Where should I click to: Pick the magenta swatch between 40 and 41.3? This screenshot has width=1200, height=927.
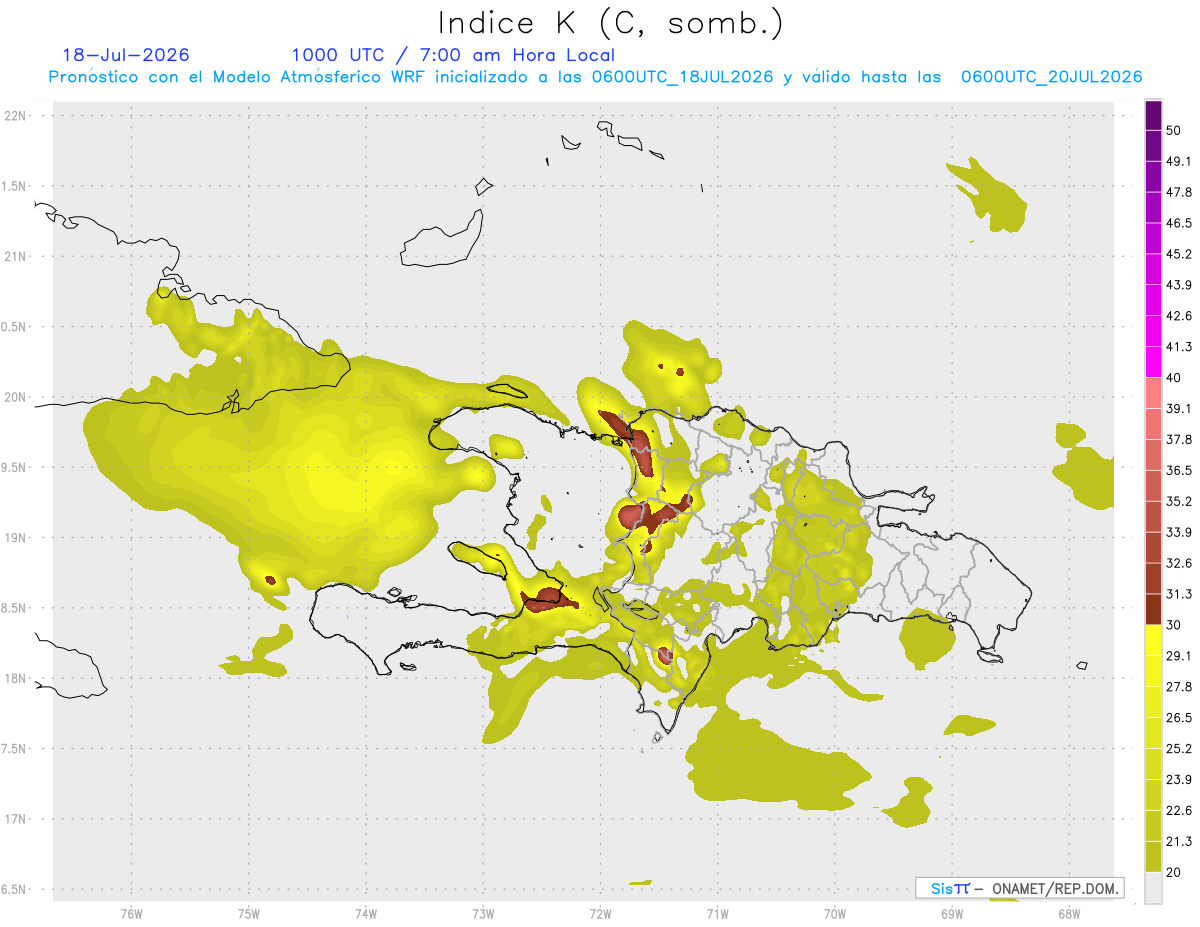click(x=1153, y=362)
